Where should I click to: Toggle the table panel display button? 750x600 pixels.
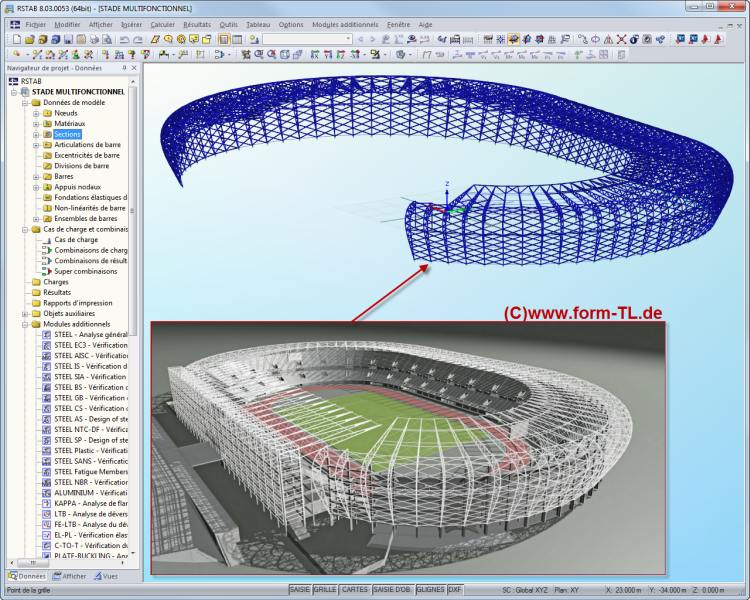237,39
